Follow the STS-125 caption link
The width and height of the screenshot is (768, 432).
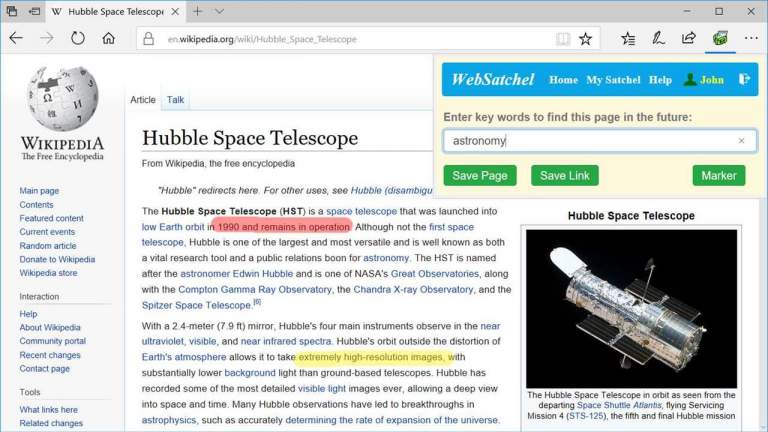coord(586,416)
